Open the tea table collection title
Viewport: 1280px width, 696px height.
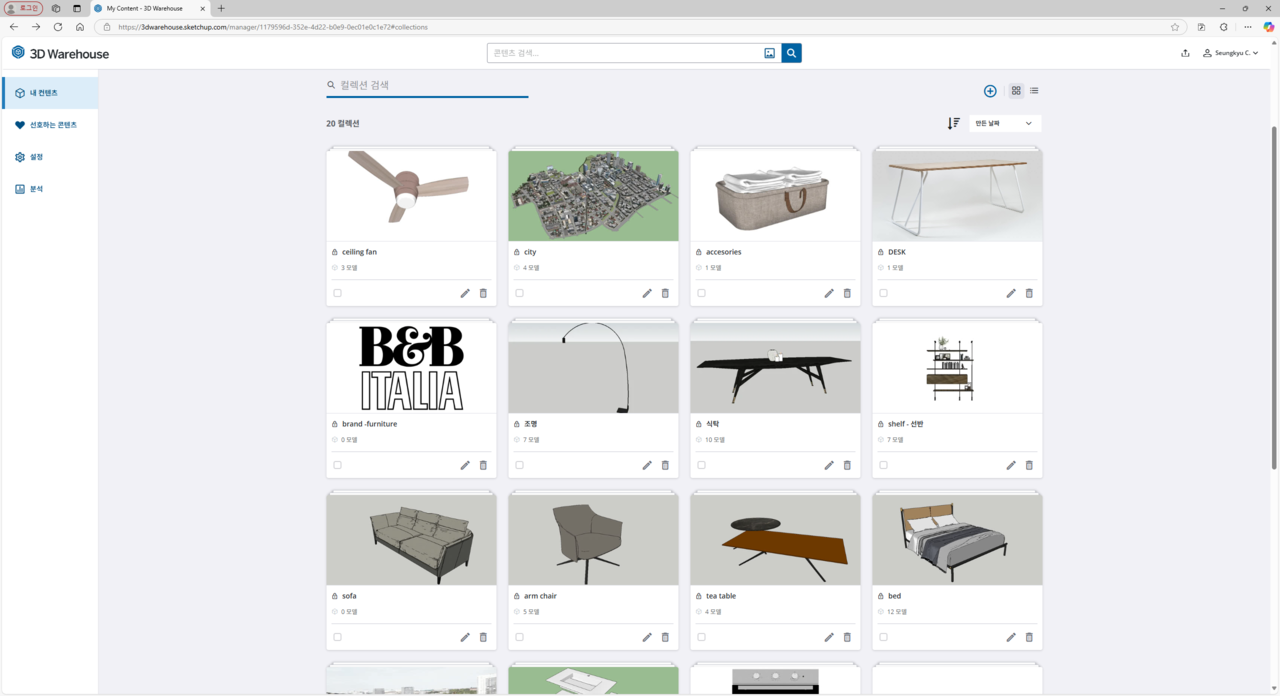[721, 596]
